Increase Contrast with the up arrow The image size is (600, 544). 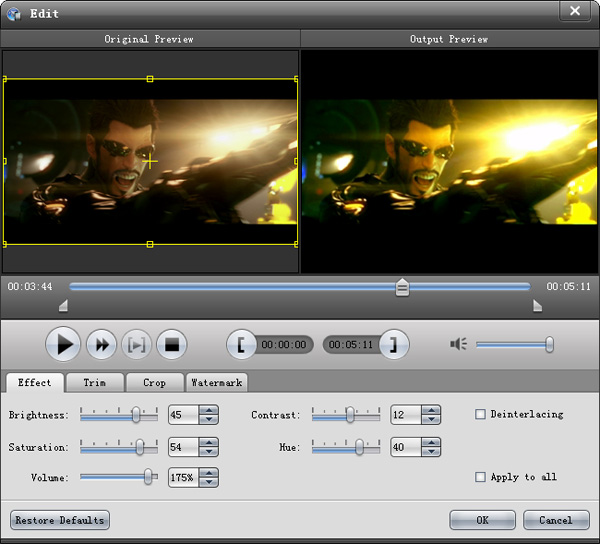point(431,410)
